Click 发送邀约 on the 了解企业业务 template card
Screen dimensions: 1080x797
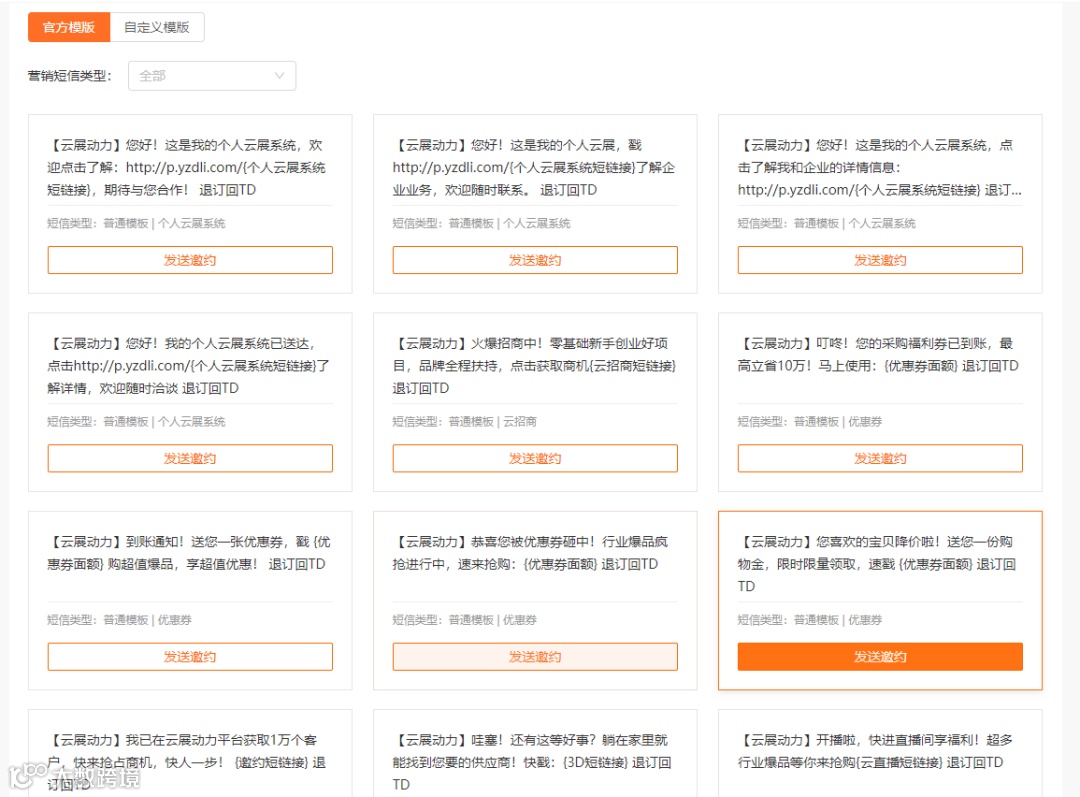point(535,260)
